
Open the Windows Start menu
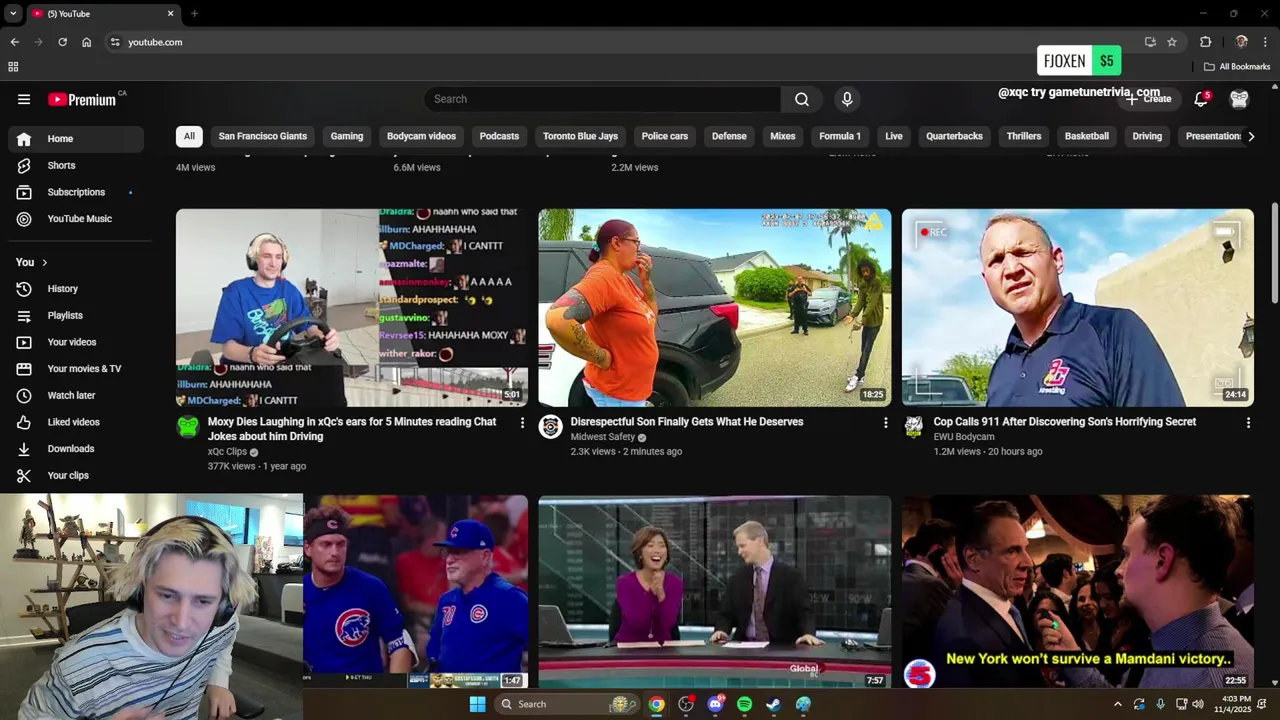[477, 704]
